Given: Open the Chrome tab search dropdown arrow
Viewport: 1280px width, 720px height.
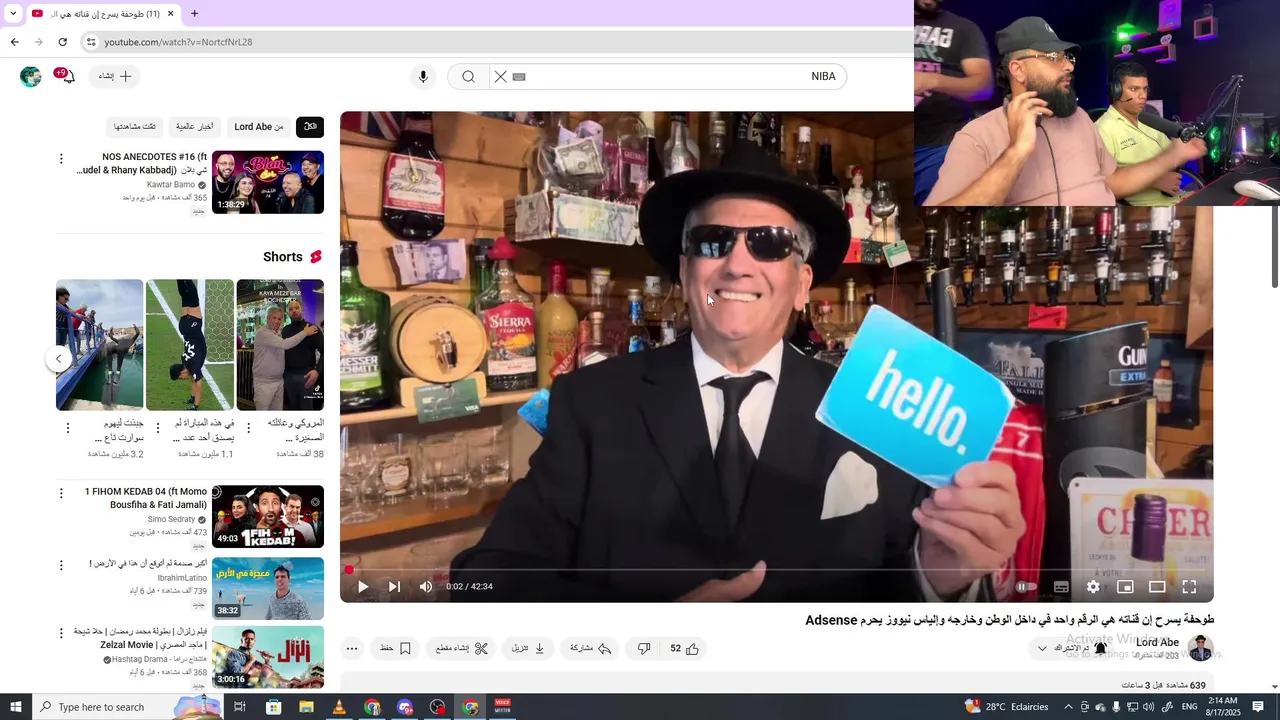Looking at the screenshot, I should (x=13, y=14).
